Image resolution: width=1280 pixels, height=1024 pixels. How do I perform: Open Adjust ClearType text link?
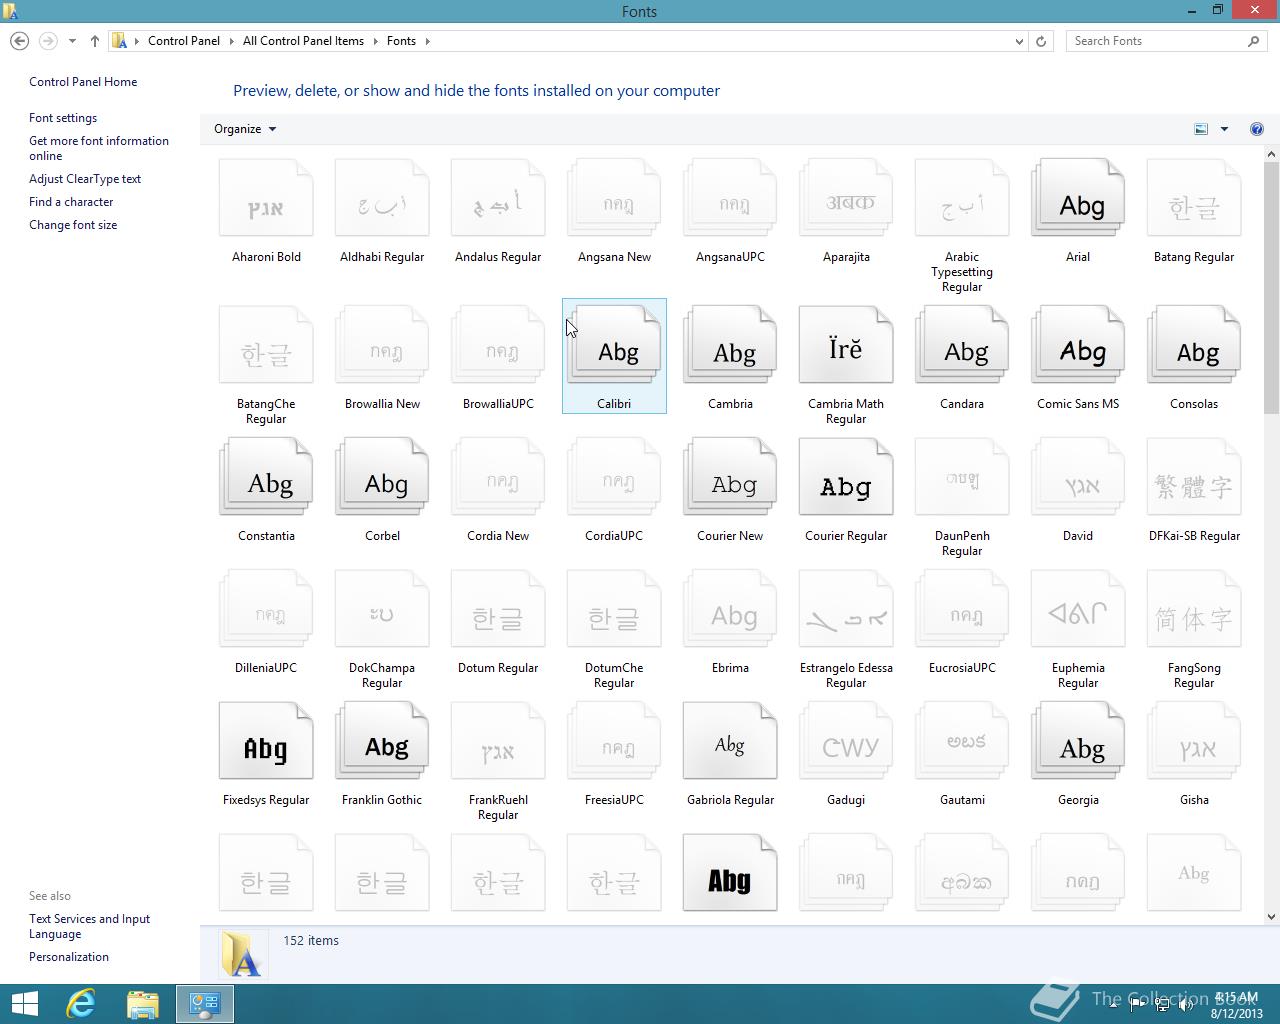point(85,179)
